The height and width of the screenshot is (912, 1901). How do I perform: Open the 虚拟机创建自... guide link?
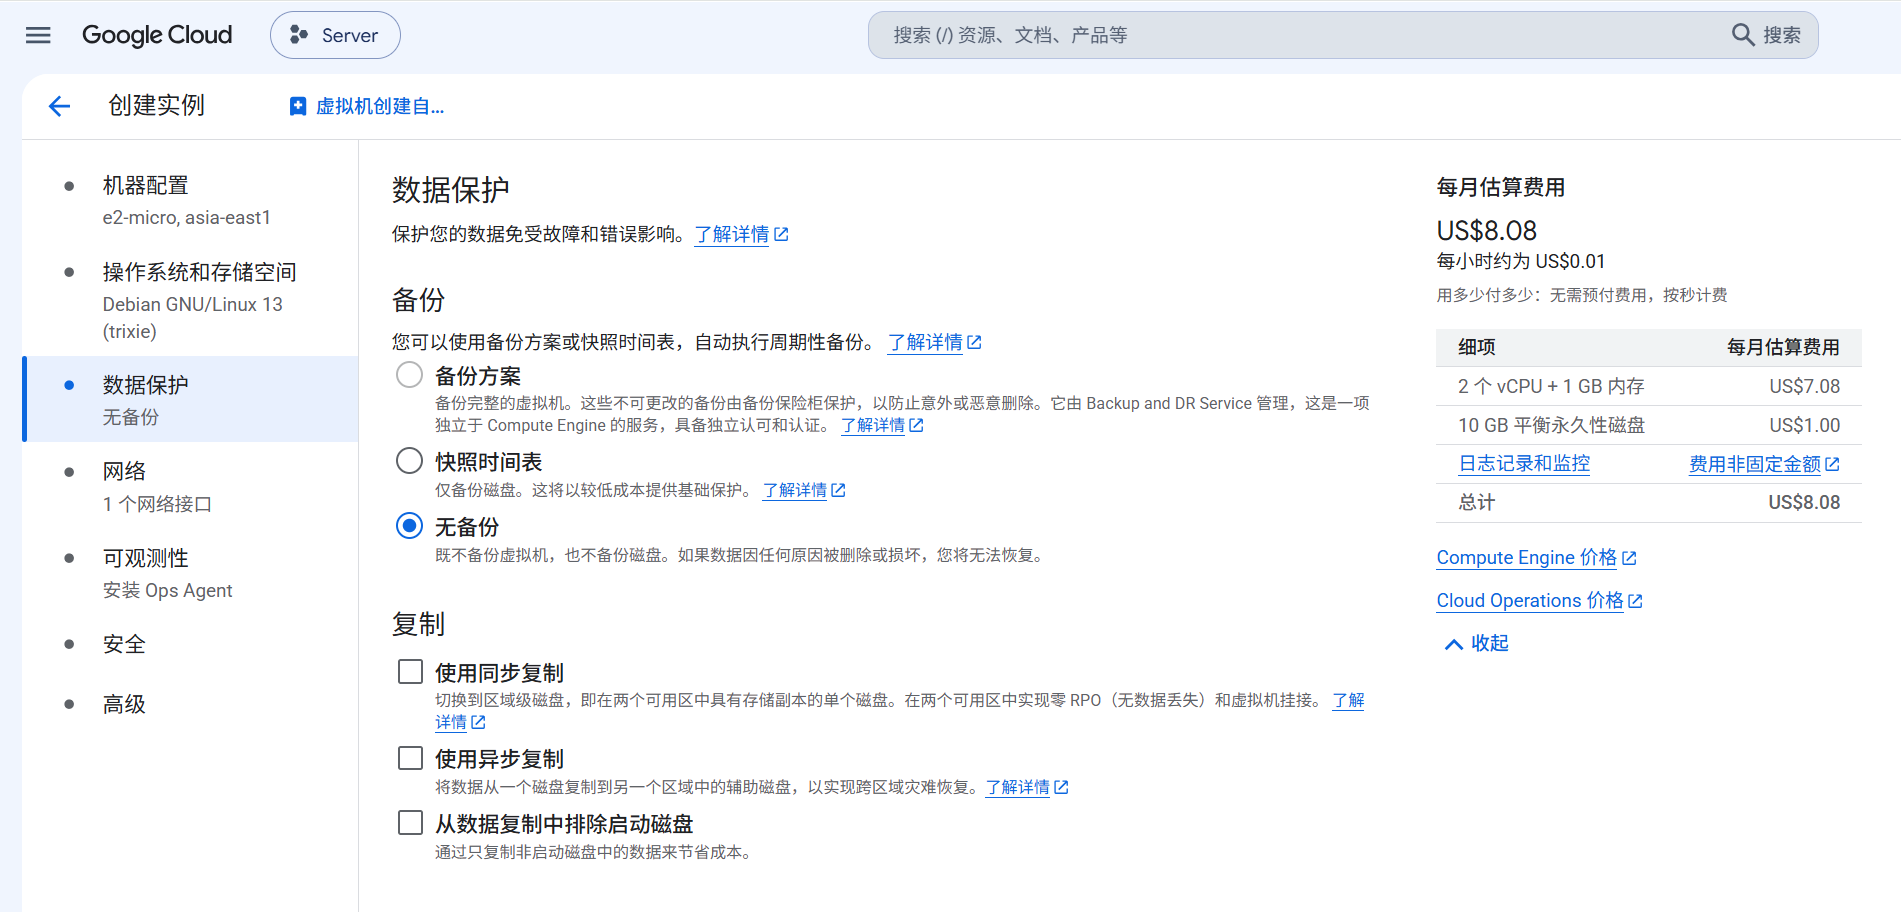click(x=366, y=106)
